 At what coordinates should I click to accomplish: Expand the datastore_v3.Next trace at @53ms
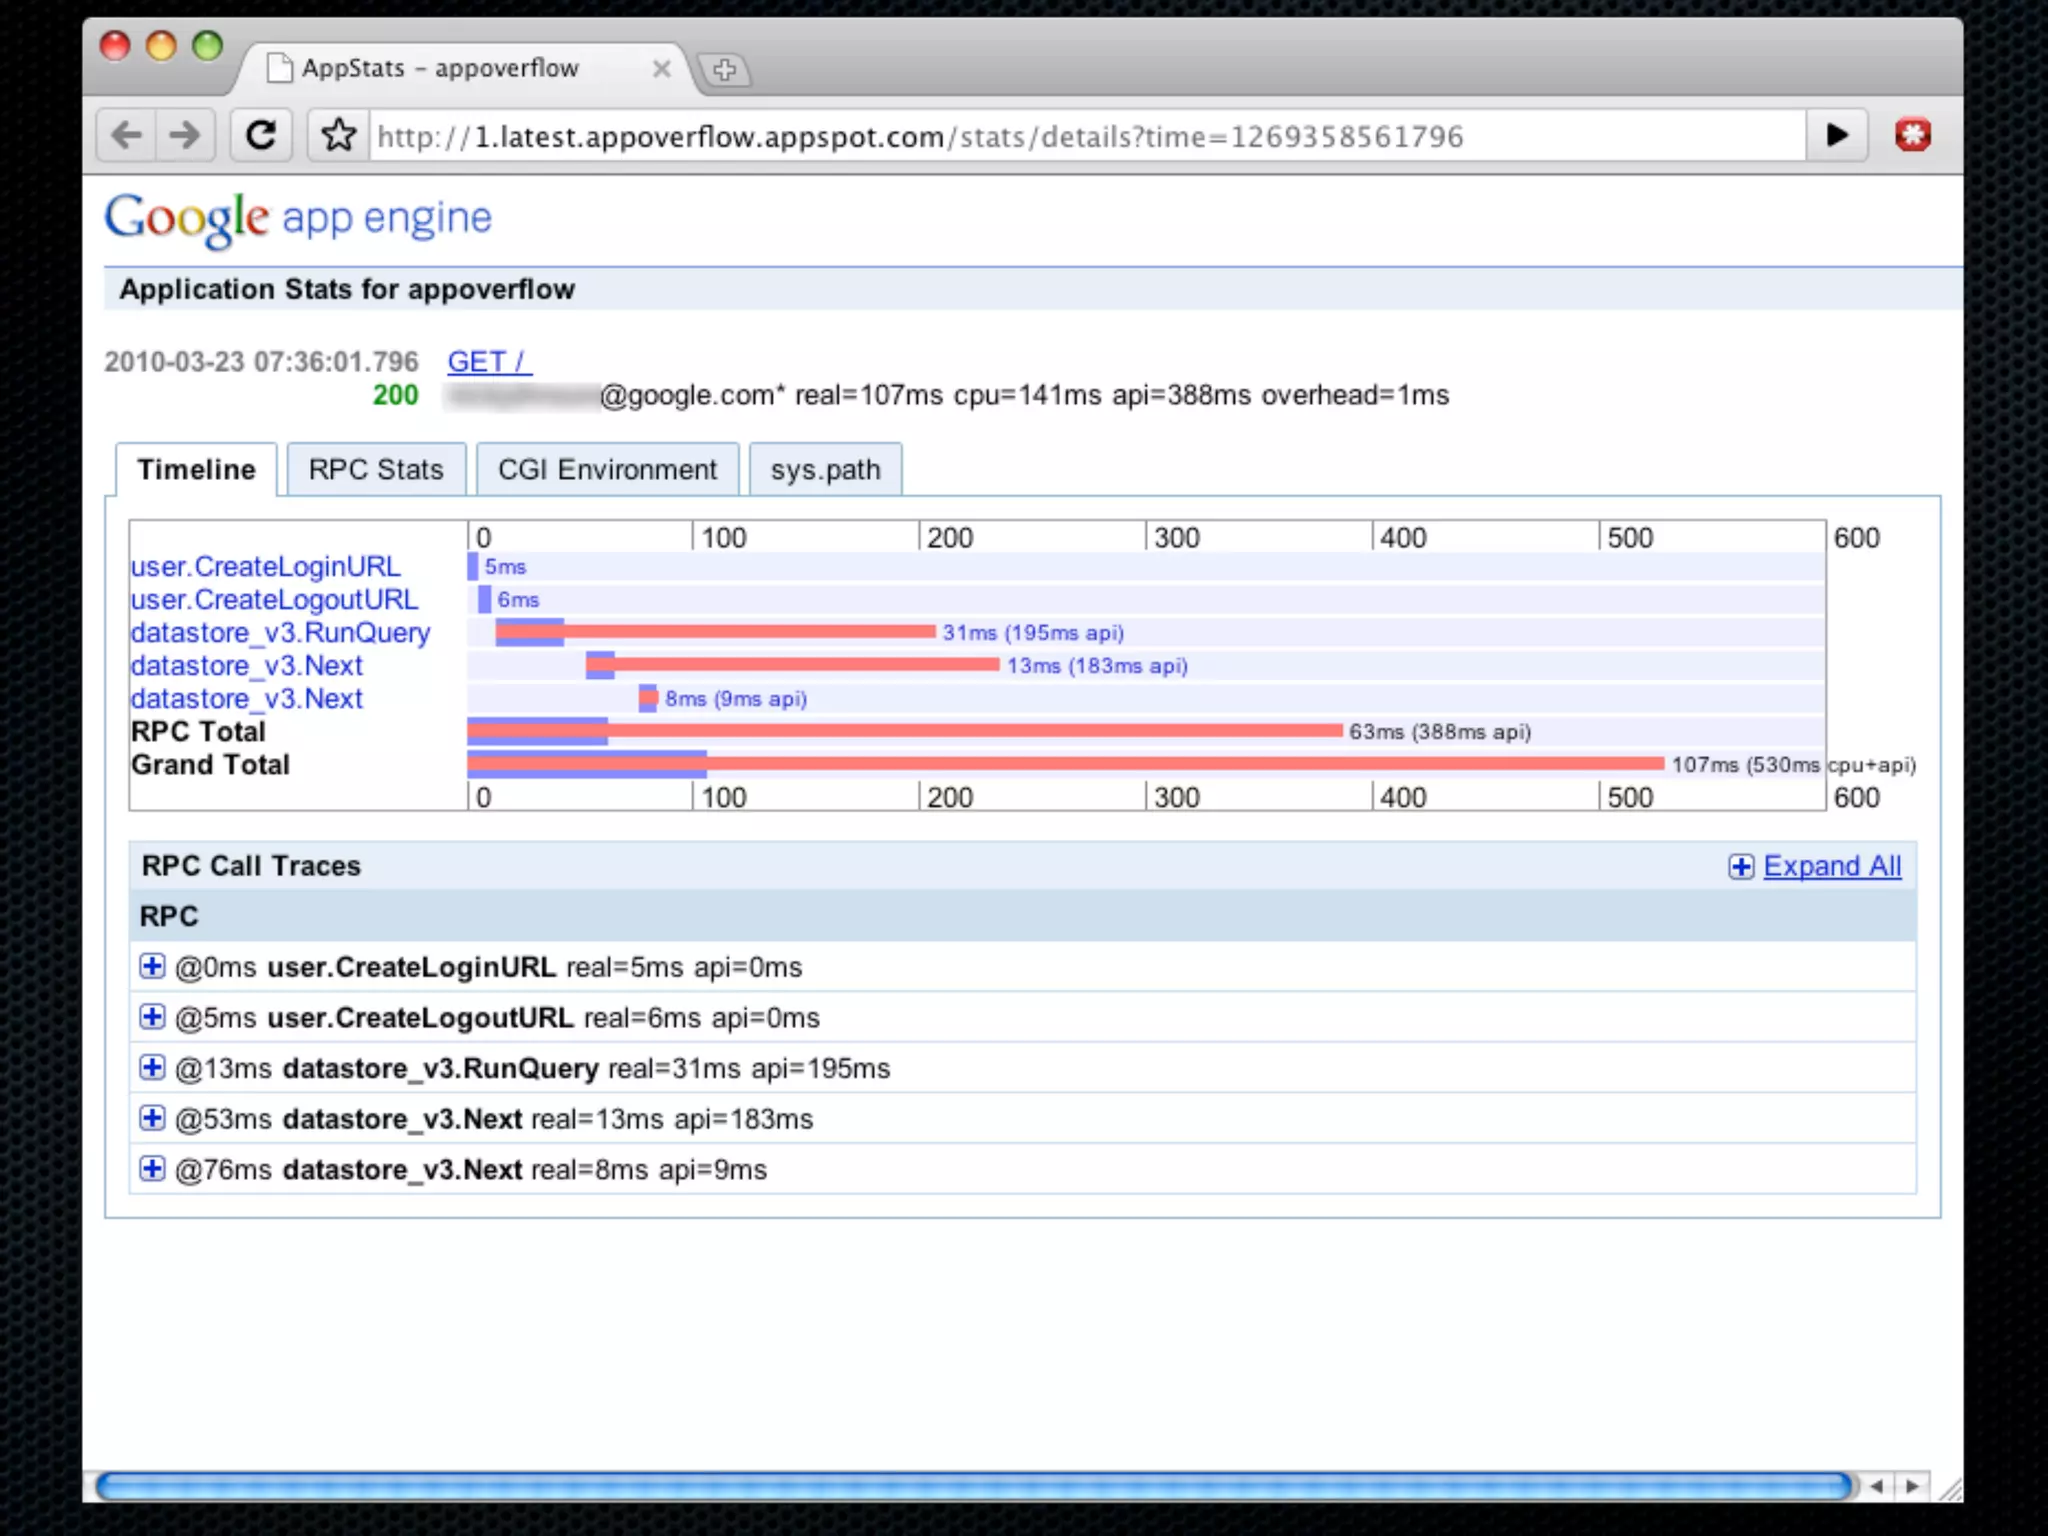(152, 1118)
